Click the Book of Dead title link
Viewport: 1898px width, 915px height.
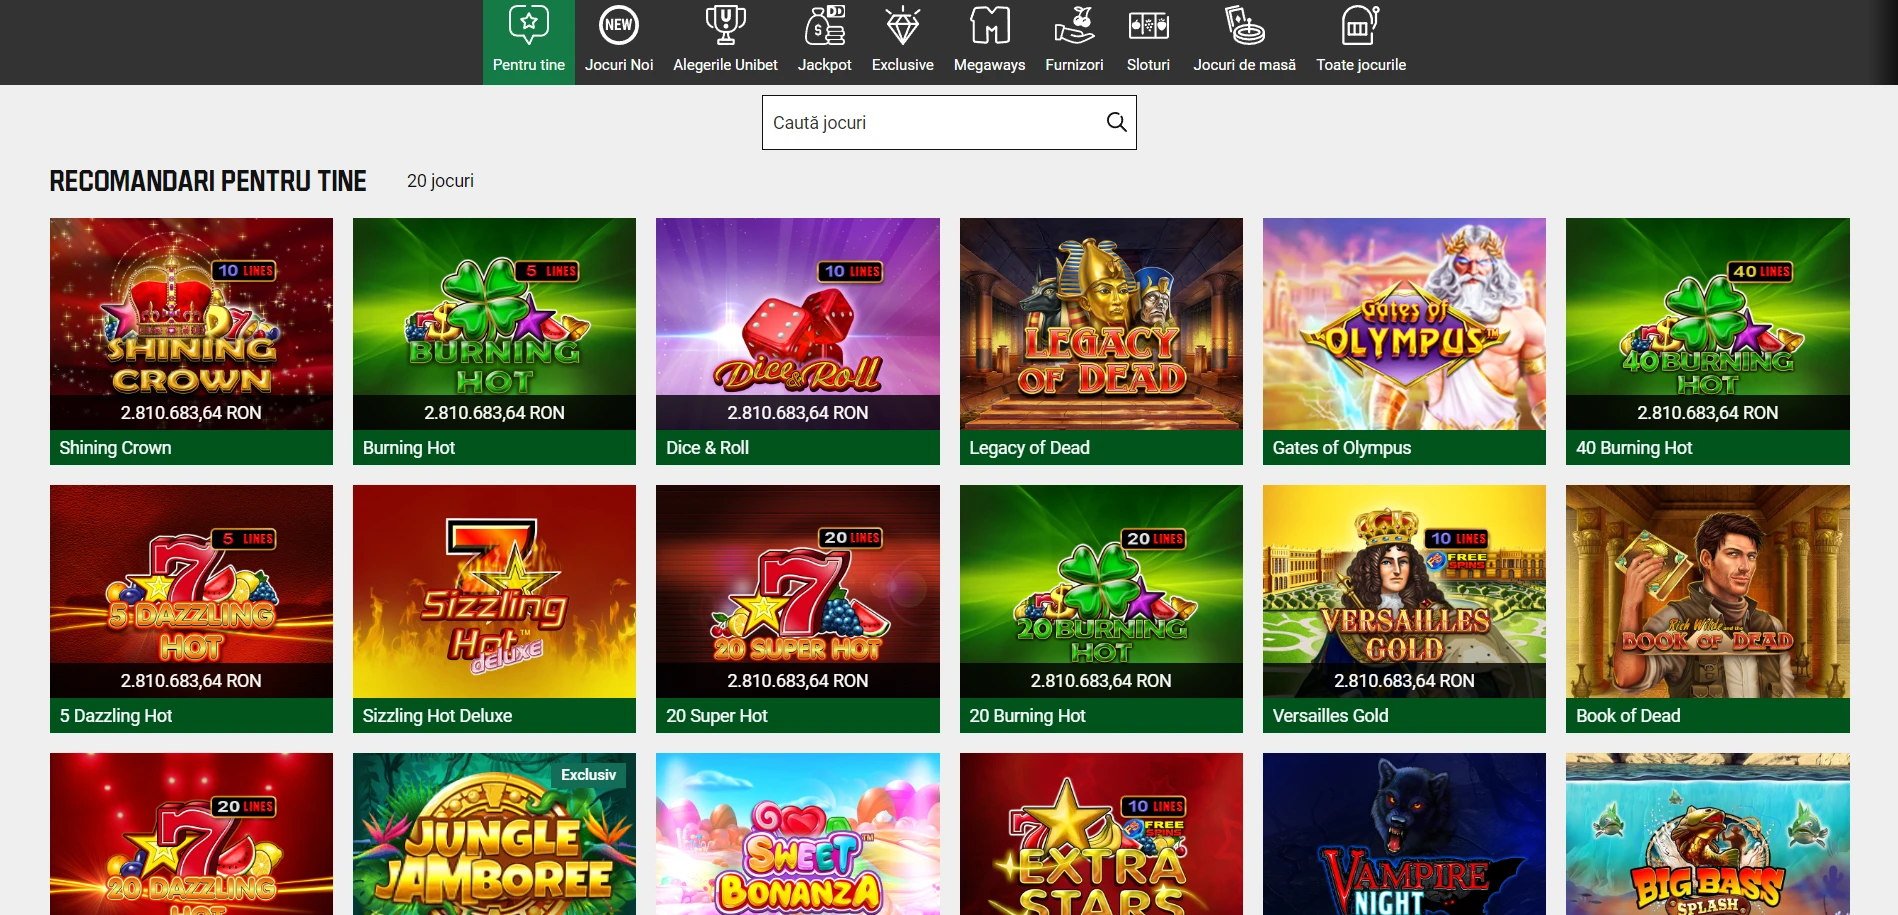pyautogui.click(x=1628, y=716)
